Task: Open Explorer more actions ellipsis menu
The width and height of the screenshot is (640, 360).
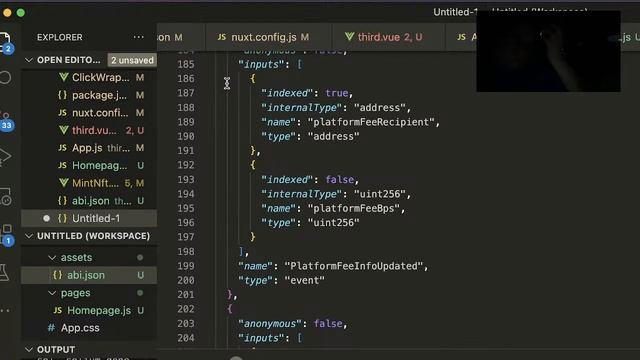Action: (138, 37)
